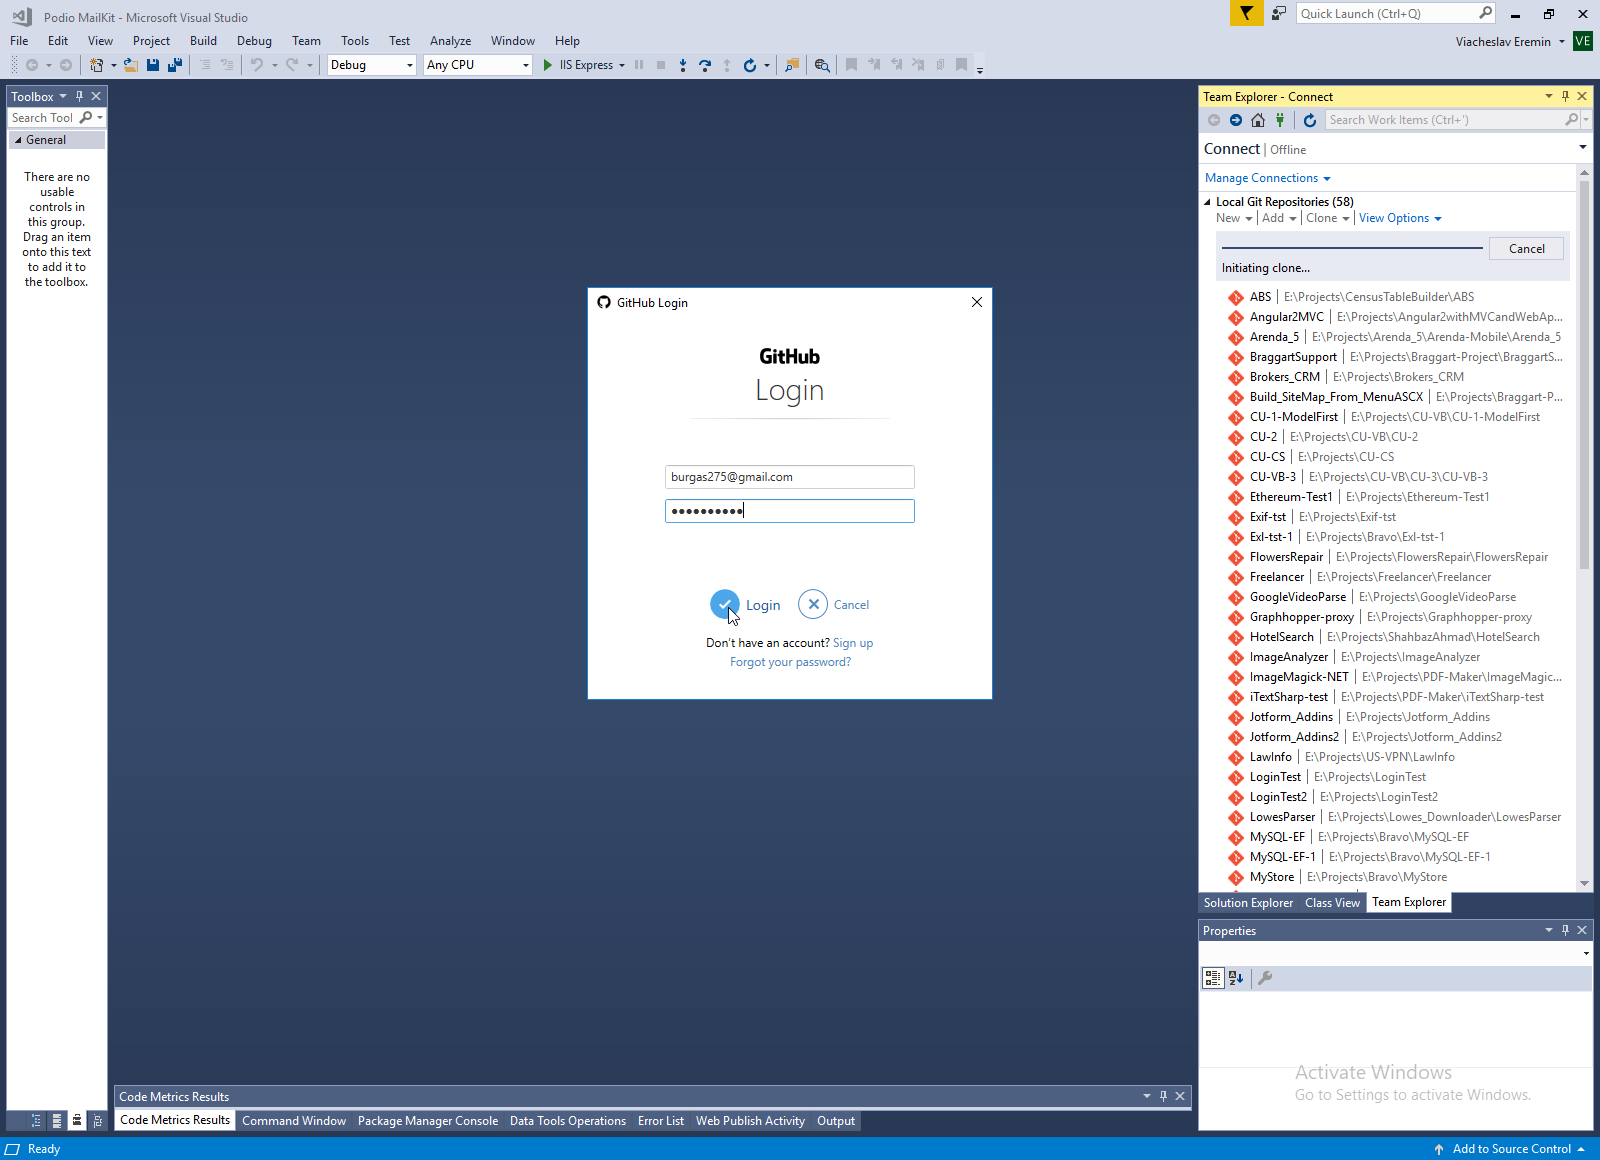Open the Build menu
Screen dimensions: 1600x1160
pyautogui.click(x=203, y=41)
